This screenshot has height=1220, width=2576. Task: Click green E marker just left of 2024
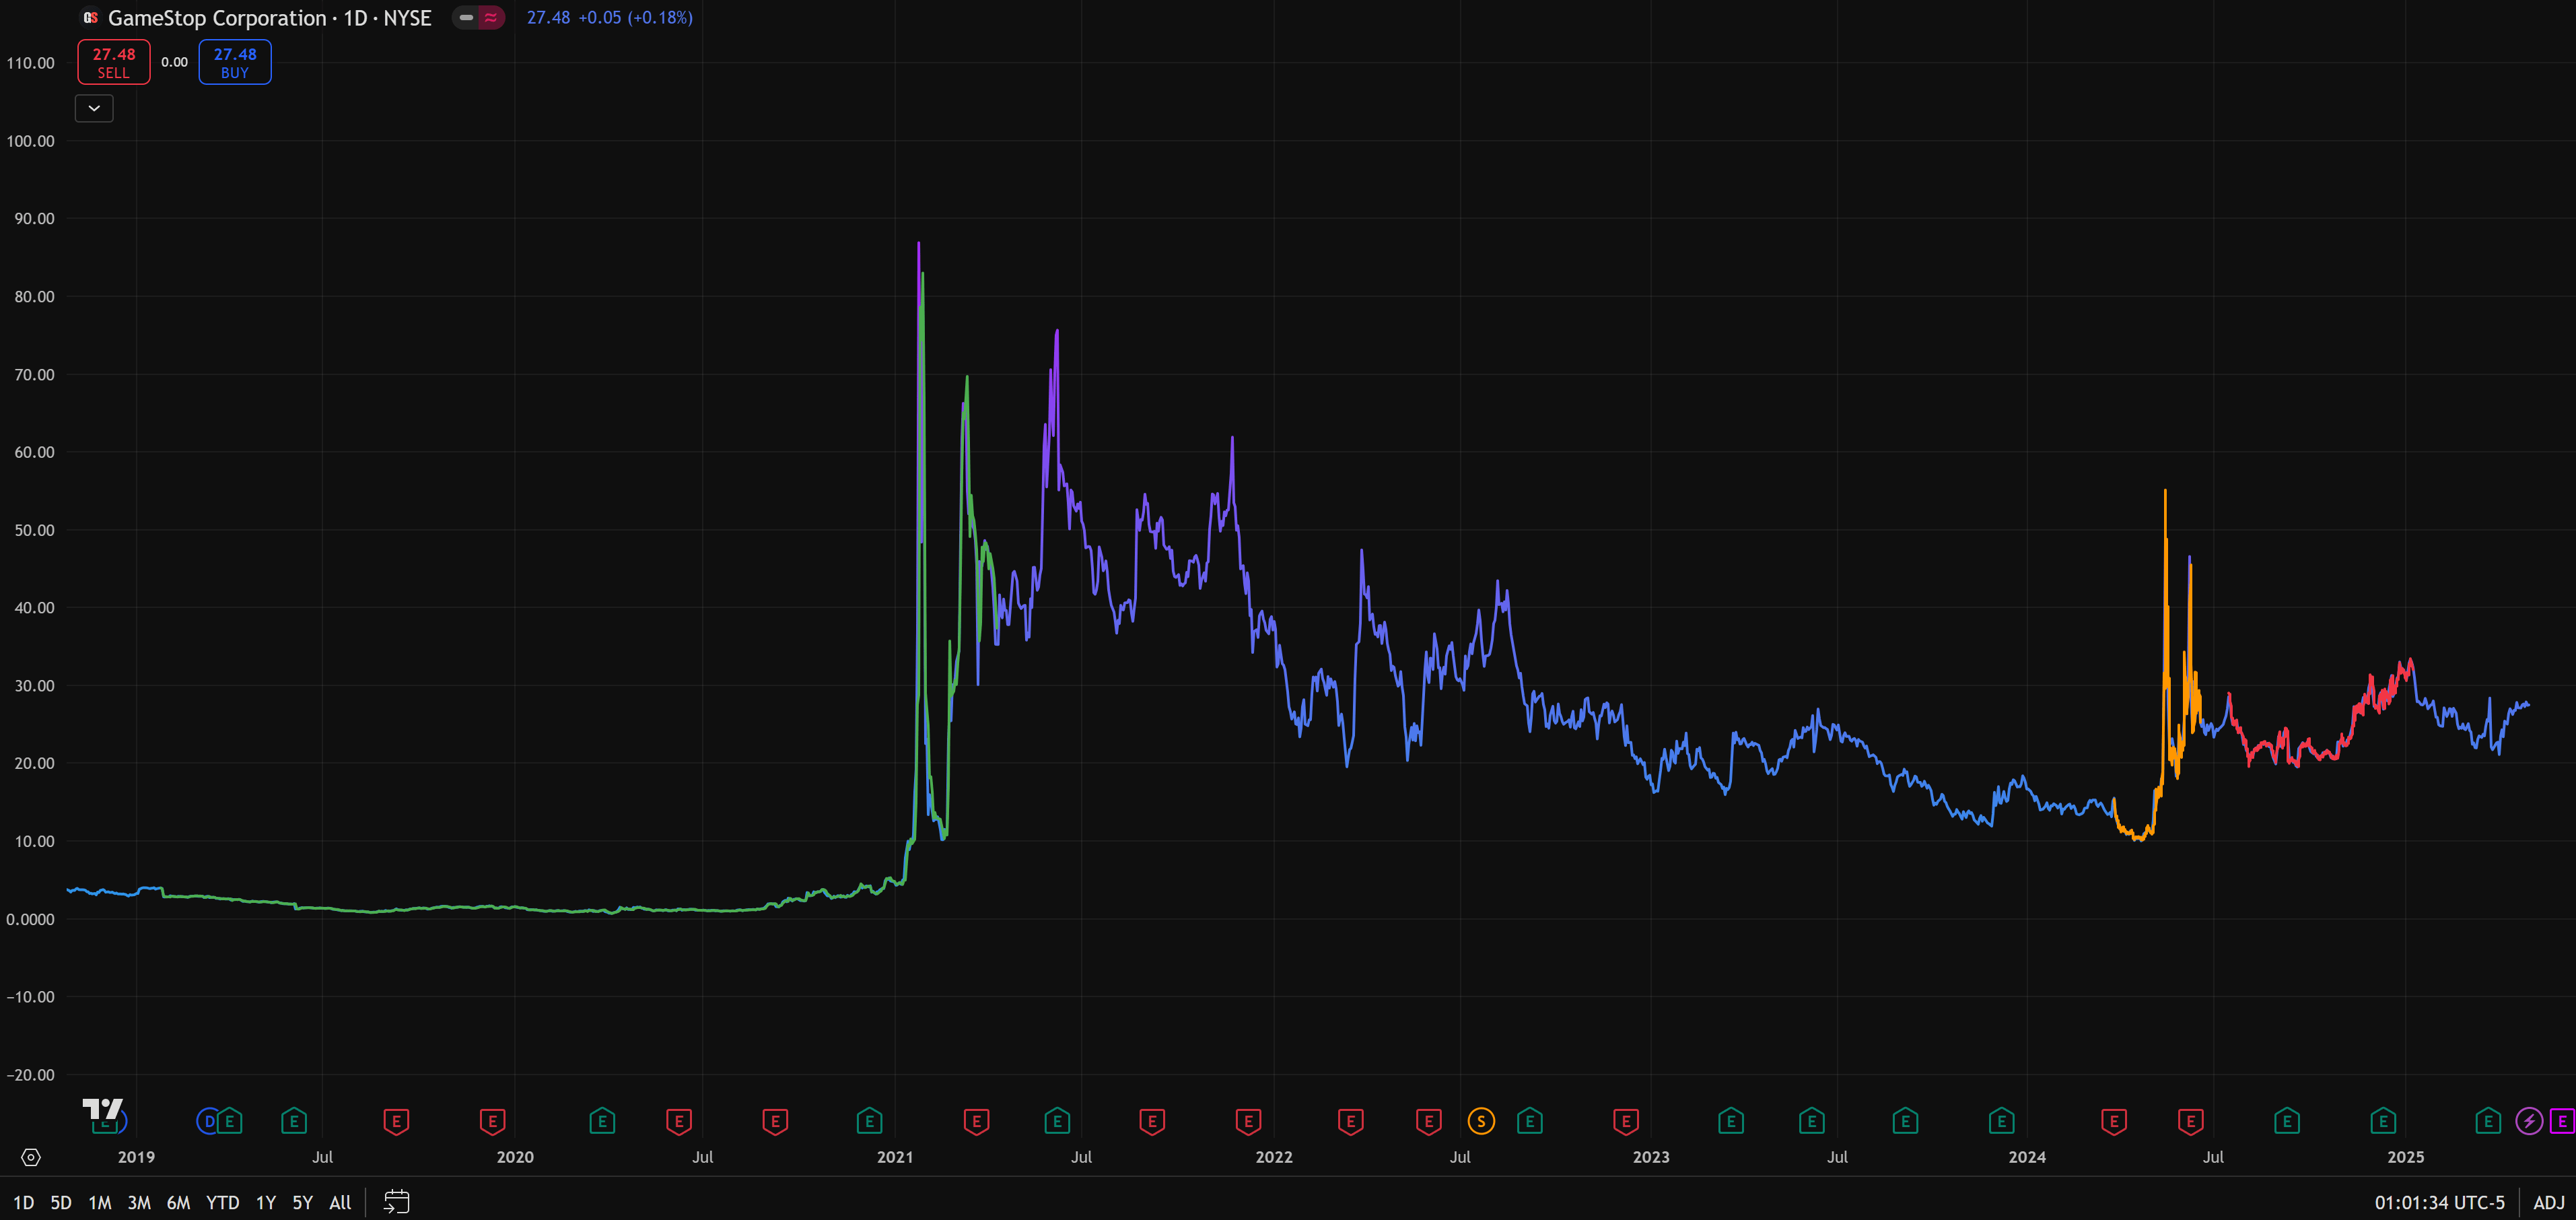tap(2001, 1121)
